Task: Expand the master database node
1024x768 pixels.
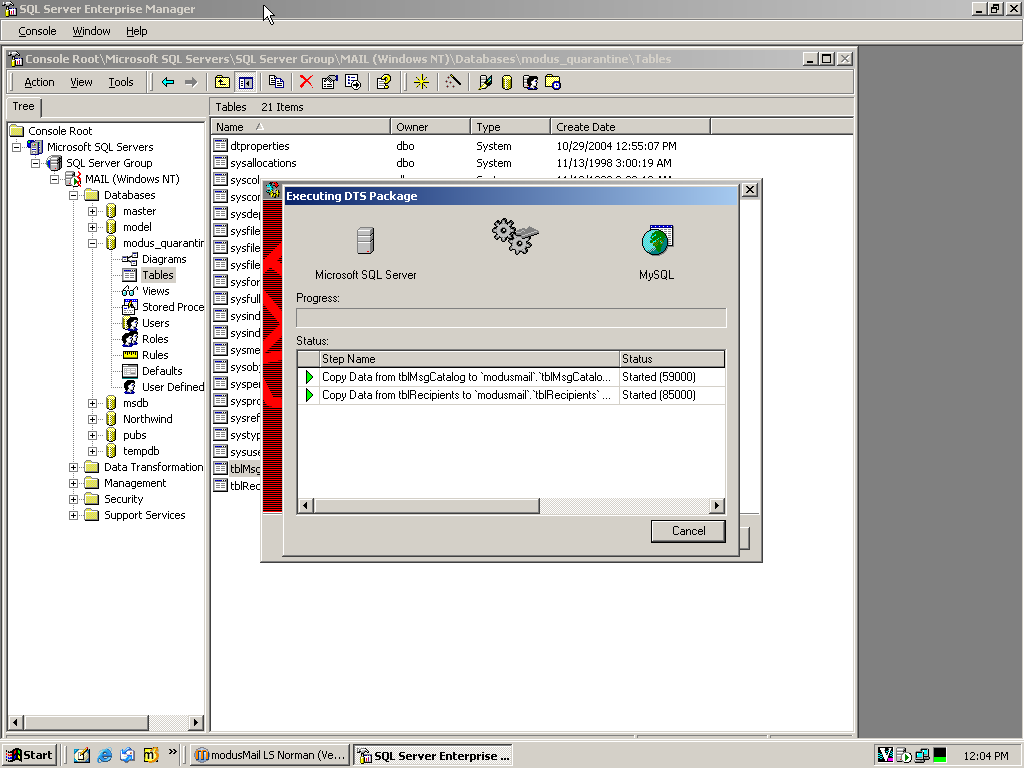Action: coord(93,212)
